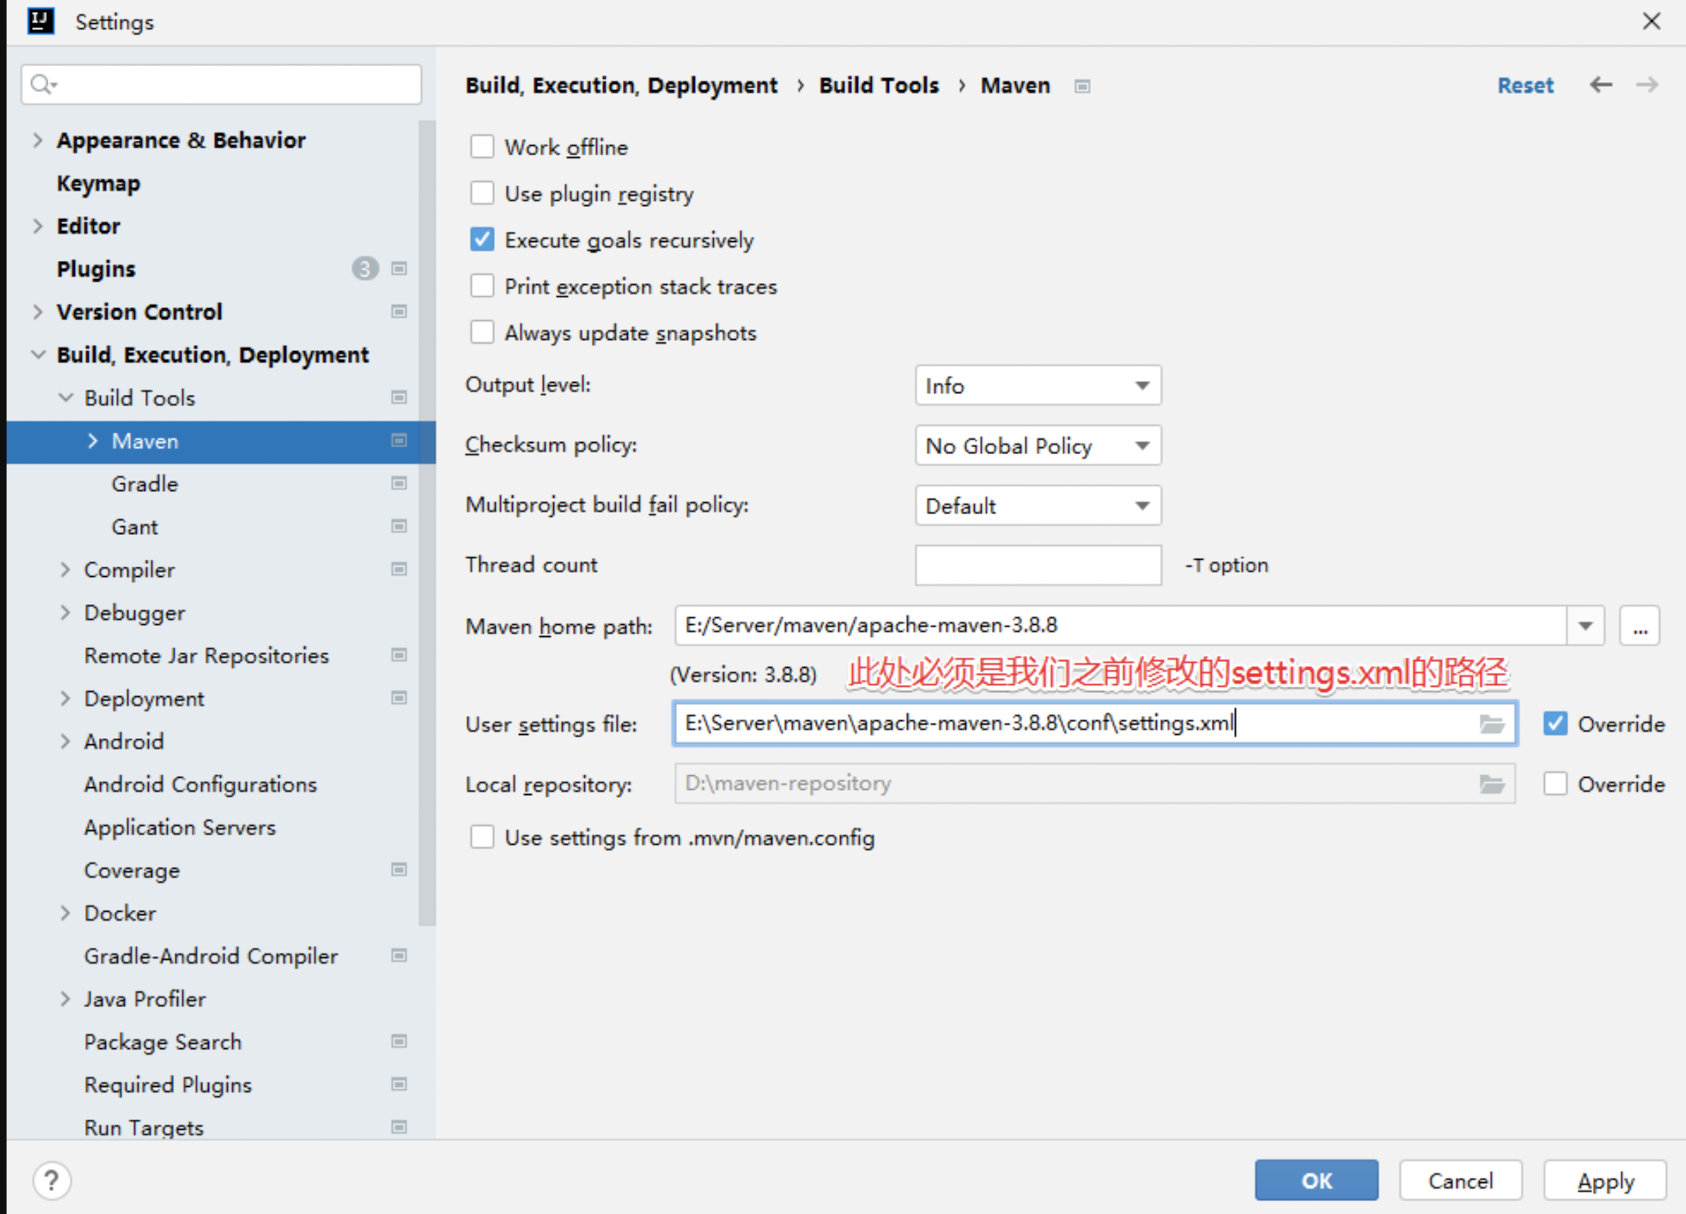Enable Use settings from .mvn/maven.config
Viewport: 1686px width, 1214px height.
click(482, 837)
